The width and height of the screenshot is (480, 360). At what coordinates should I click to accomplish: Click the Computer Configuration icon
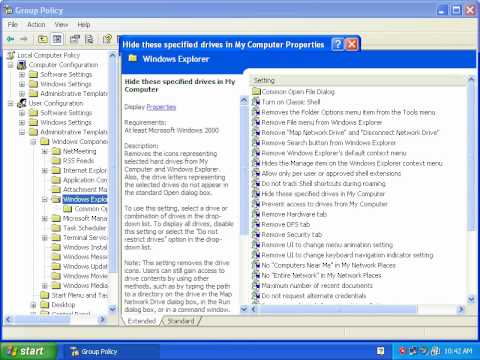(x=22, y=65)
